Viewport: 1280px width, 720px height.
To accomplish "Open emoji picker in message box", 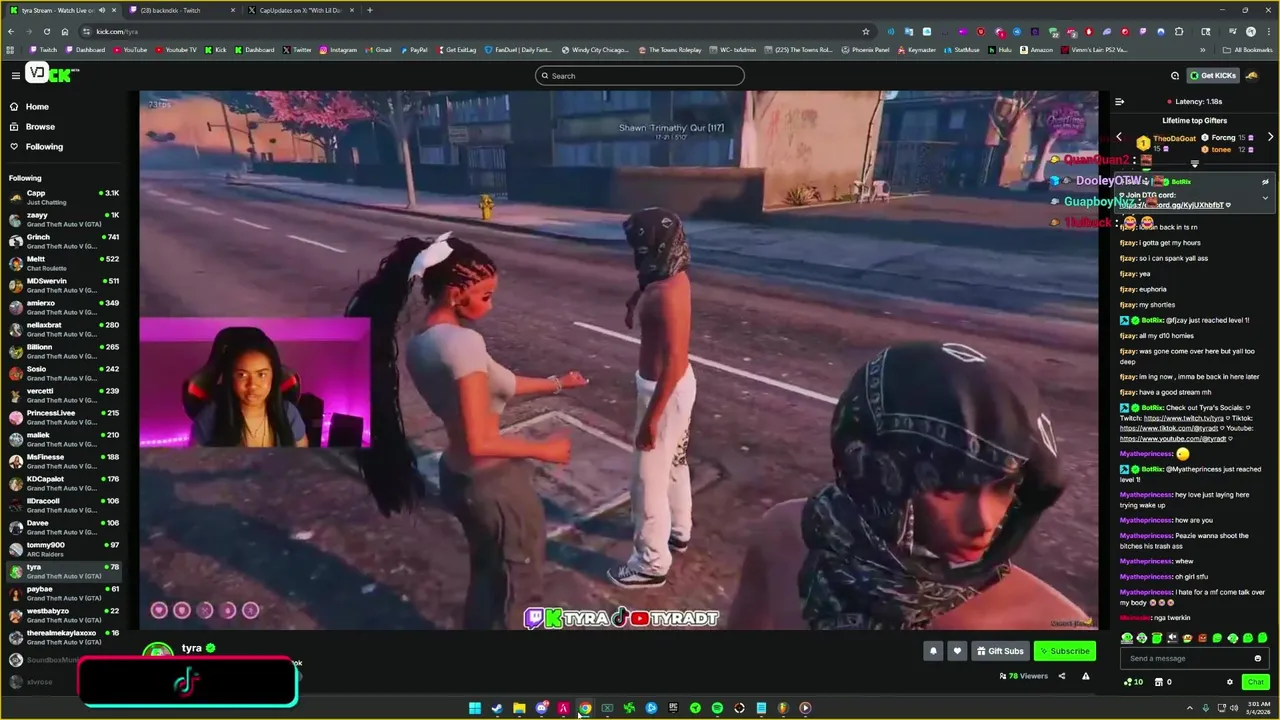I will [x=1257, y=658].
